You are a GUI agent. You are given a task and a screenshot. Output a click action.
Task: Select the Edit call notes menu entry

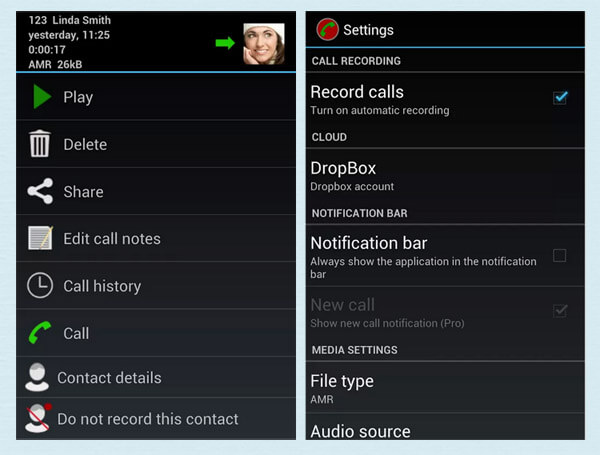point(112,238)
